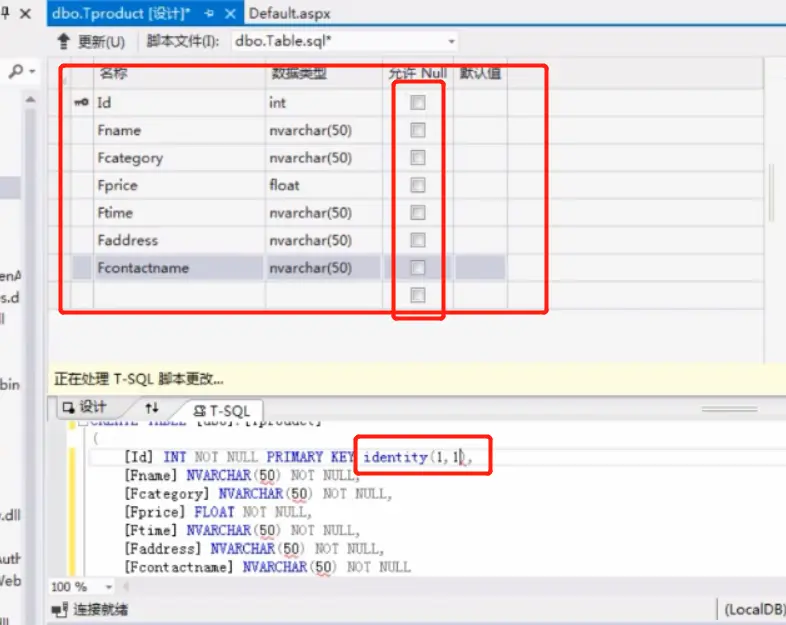Click the pin icon on the dbo.Tproduct tab
The width and height of the screenshot is (786, 625).
click(209, 14)
